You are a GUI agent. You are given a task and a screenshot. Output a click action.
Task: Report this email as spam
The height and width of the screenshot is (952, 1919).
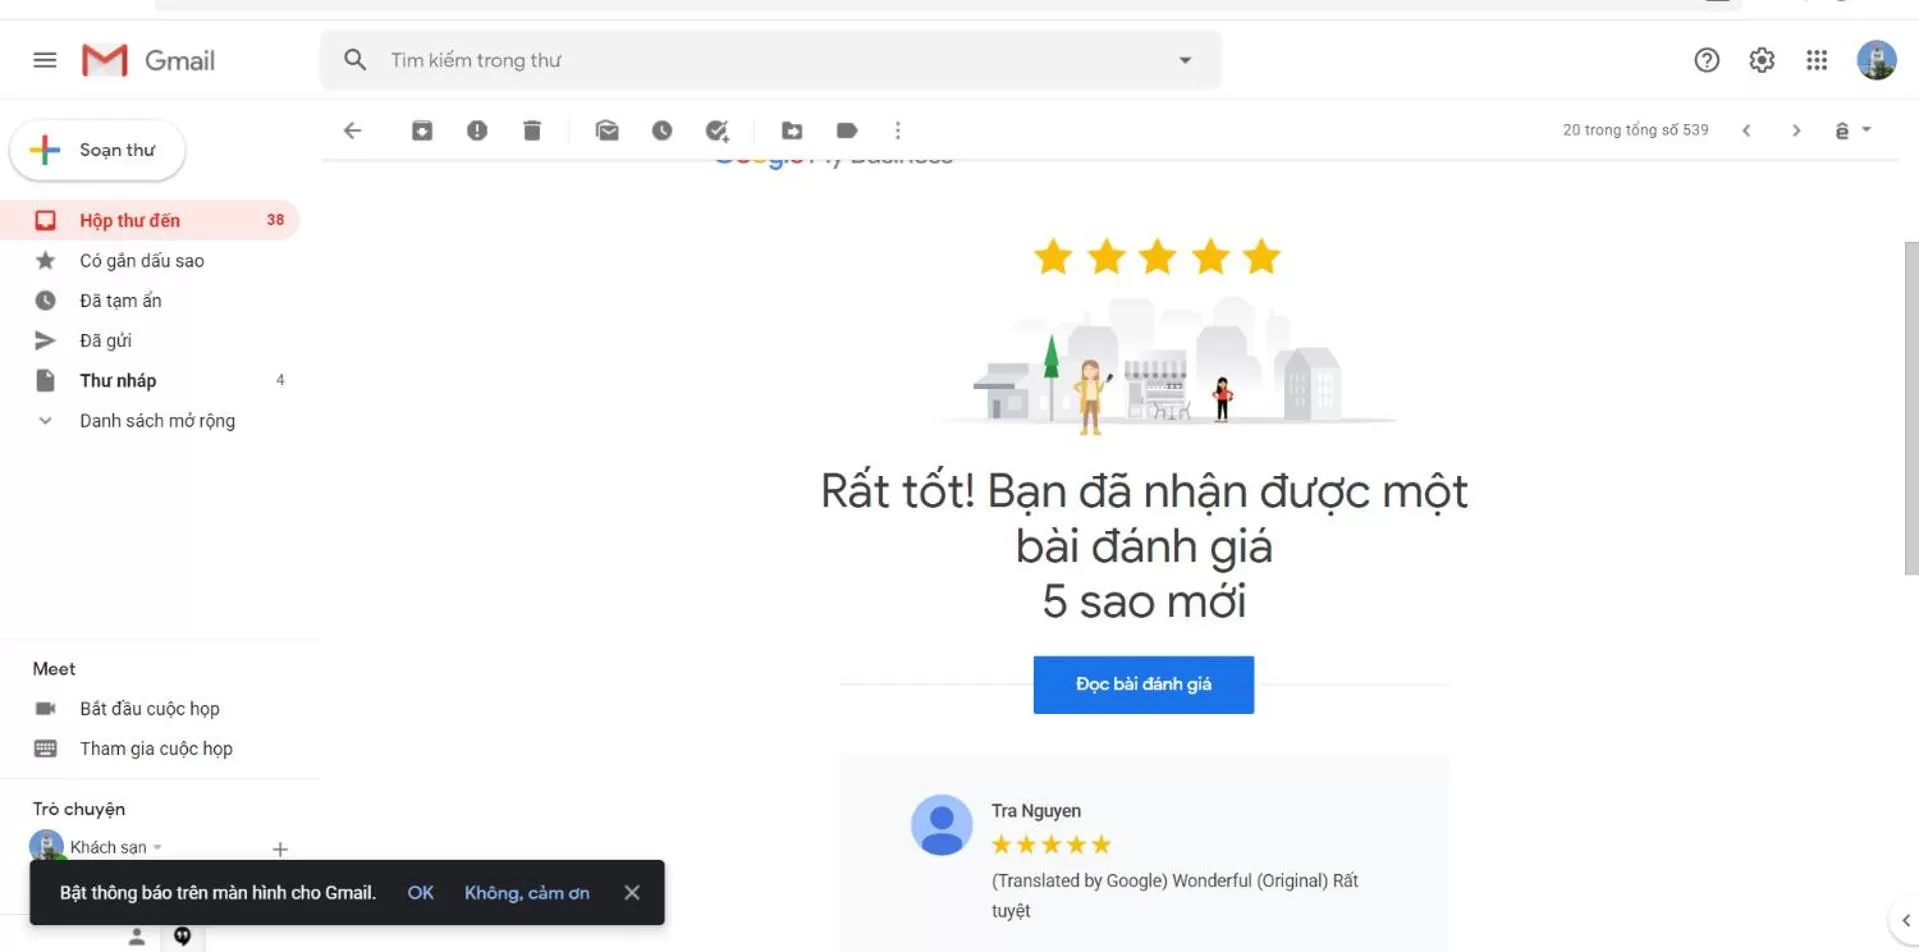[x=477, y=130]
